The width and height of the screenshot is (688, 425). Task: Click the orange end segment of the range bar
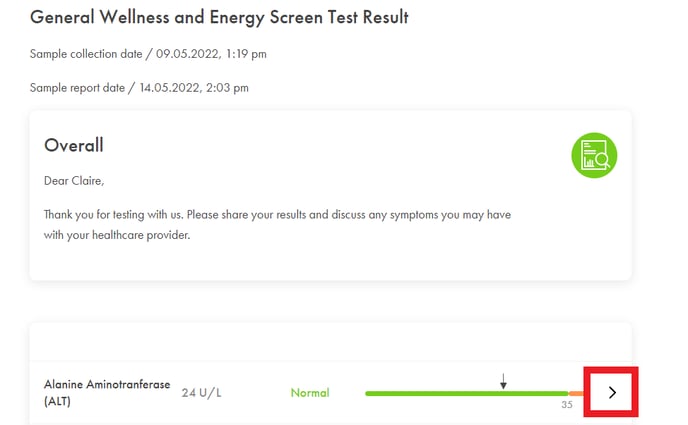click(x=576, y=393)
